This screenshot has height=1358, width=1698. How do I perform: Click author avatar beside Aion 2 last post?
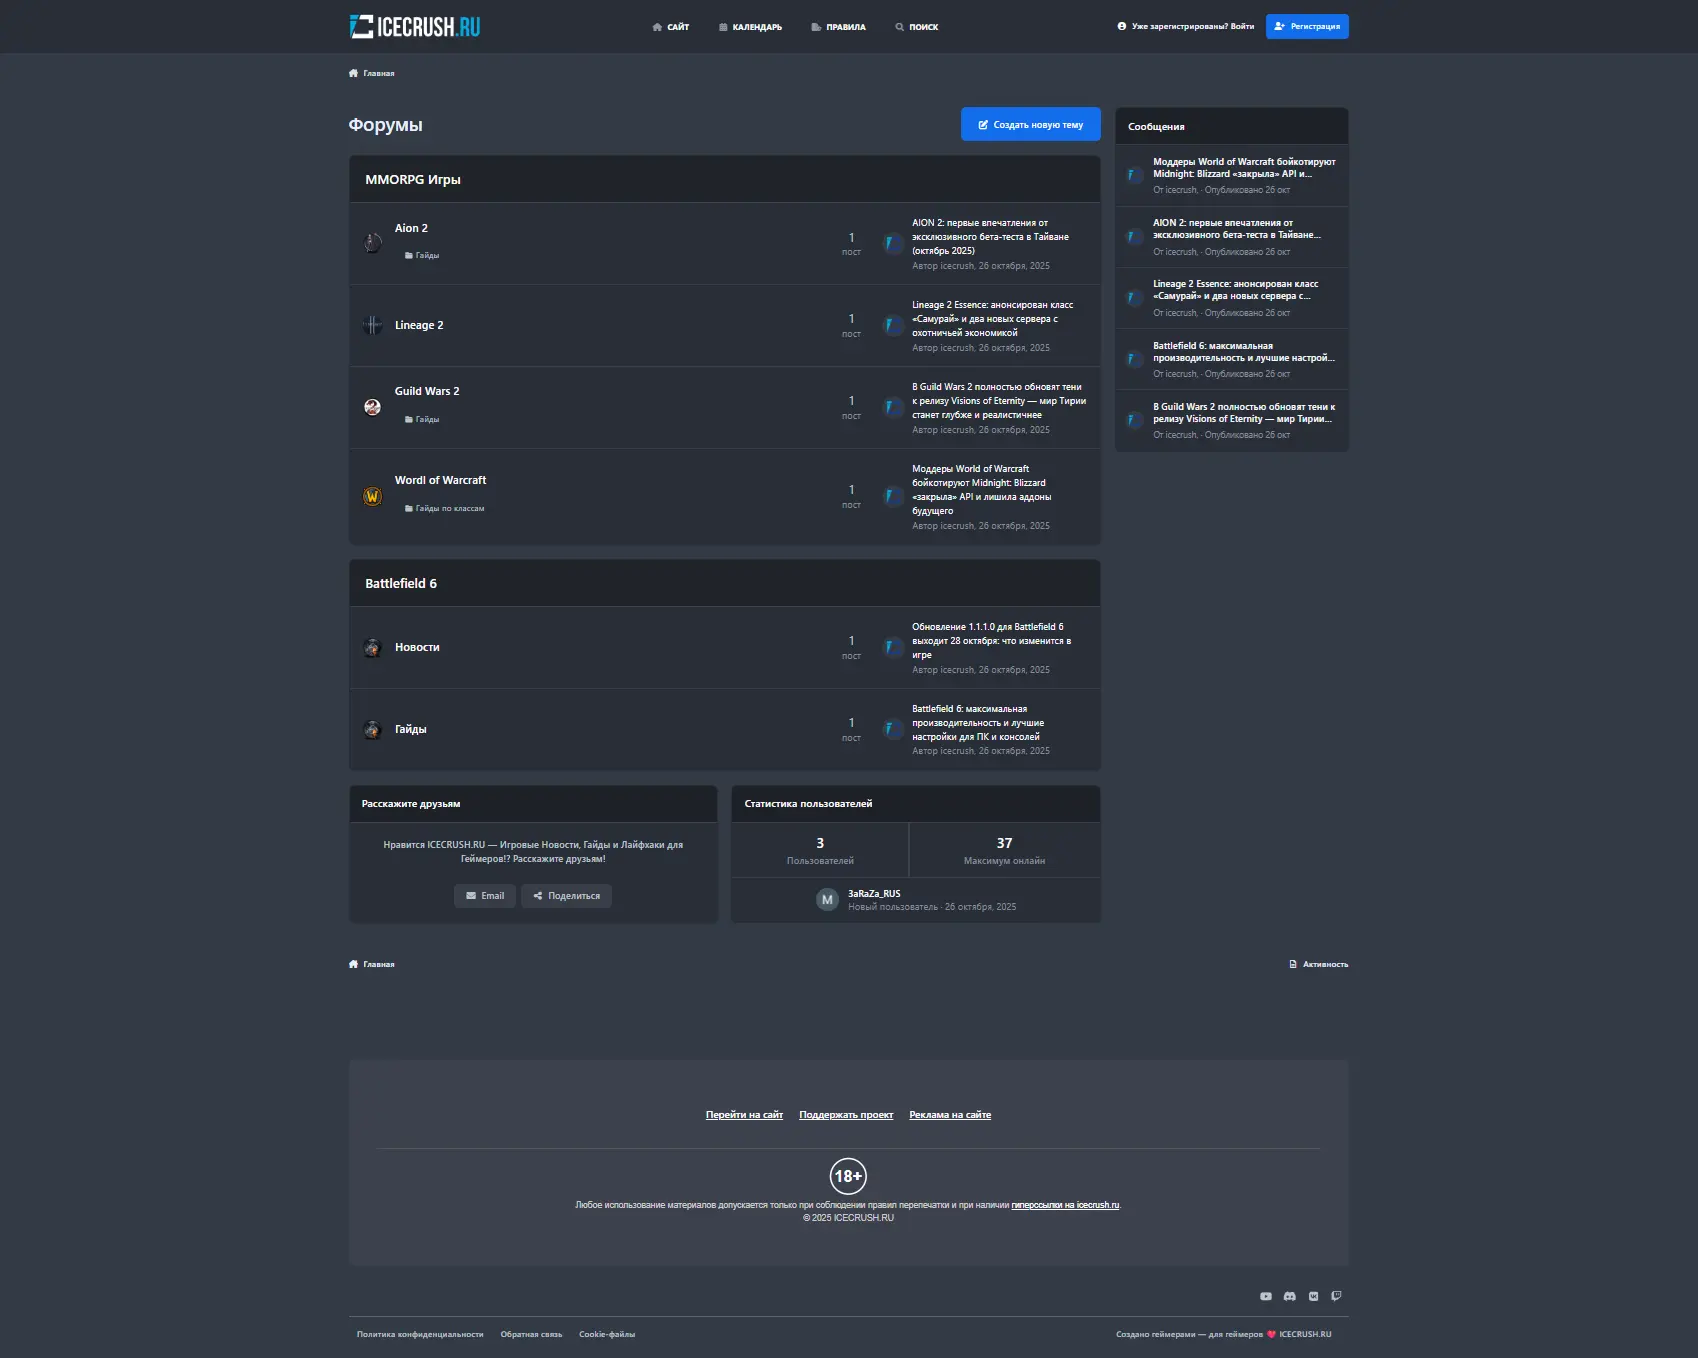point(894,243)
